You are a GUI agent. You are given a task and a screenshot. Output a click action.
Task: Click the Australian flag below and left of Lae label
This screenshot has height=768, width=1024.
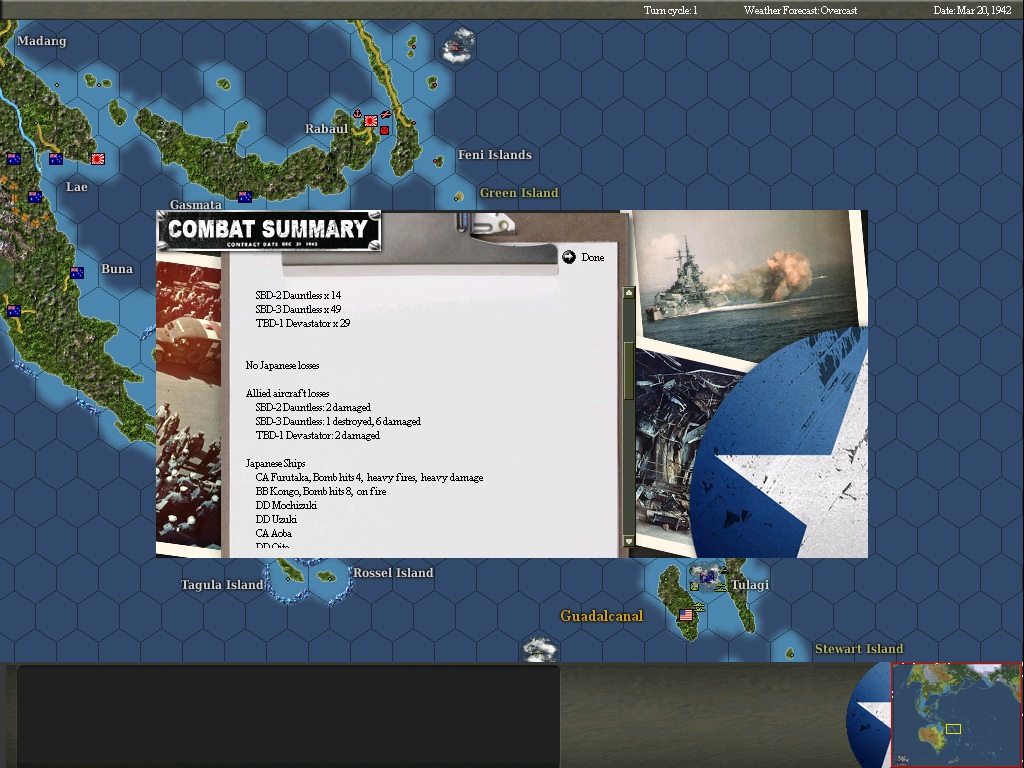point(35,197)
